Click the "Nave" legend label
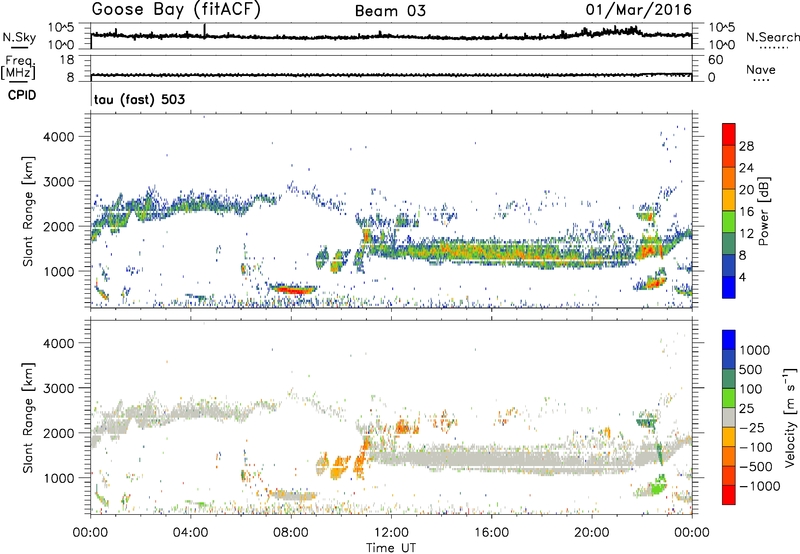Viewport: 800px width, 554px height. coord(761,69)
